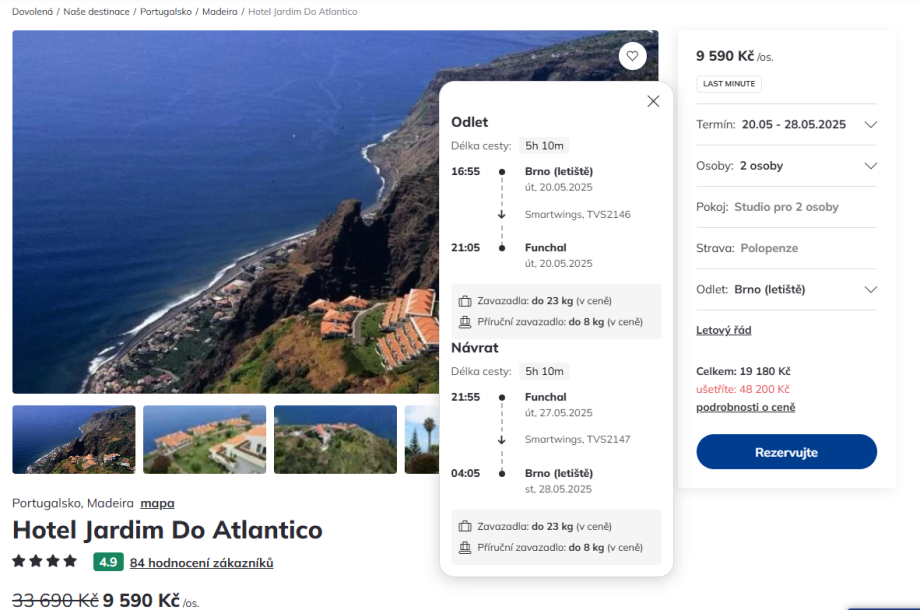Image resolution: width=920 pixels, height=610 pixels.
Task: Open the Odlet departure airport dropdown
Action: point(870,290)
